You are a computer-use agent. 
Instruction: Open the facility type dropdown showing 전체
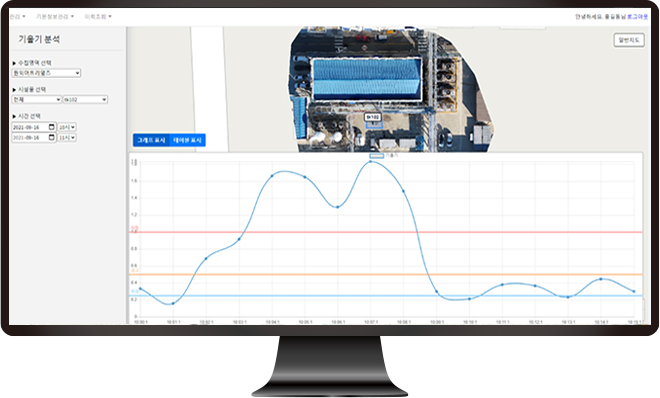coord(37,100)
